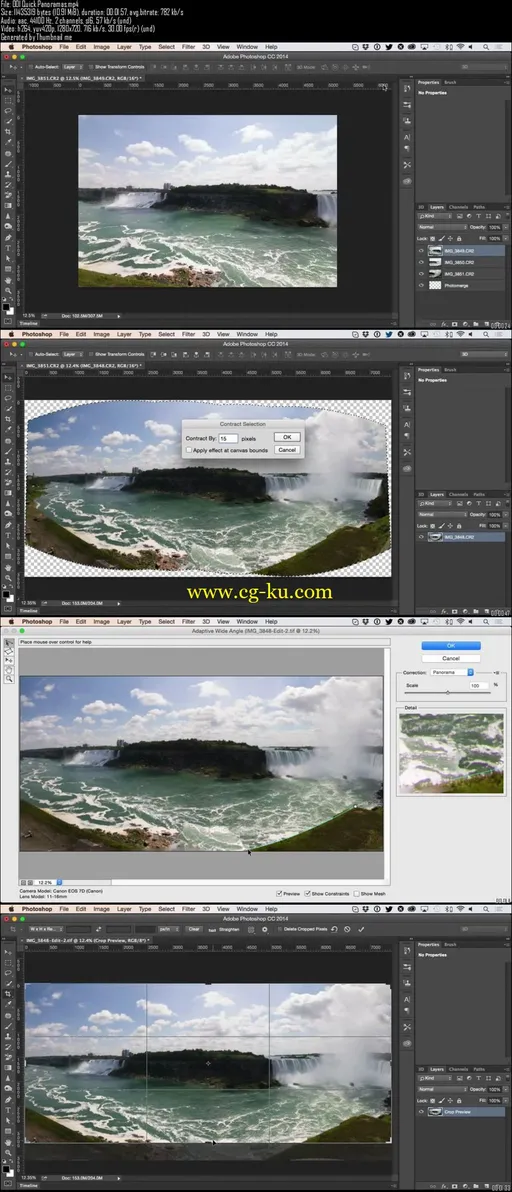Select the Photomerge layer in Layers panel
512x1192 pixels.
460,285
